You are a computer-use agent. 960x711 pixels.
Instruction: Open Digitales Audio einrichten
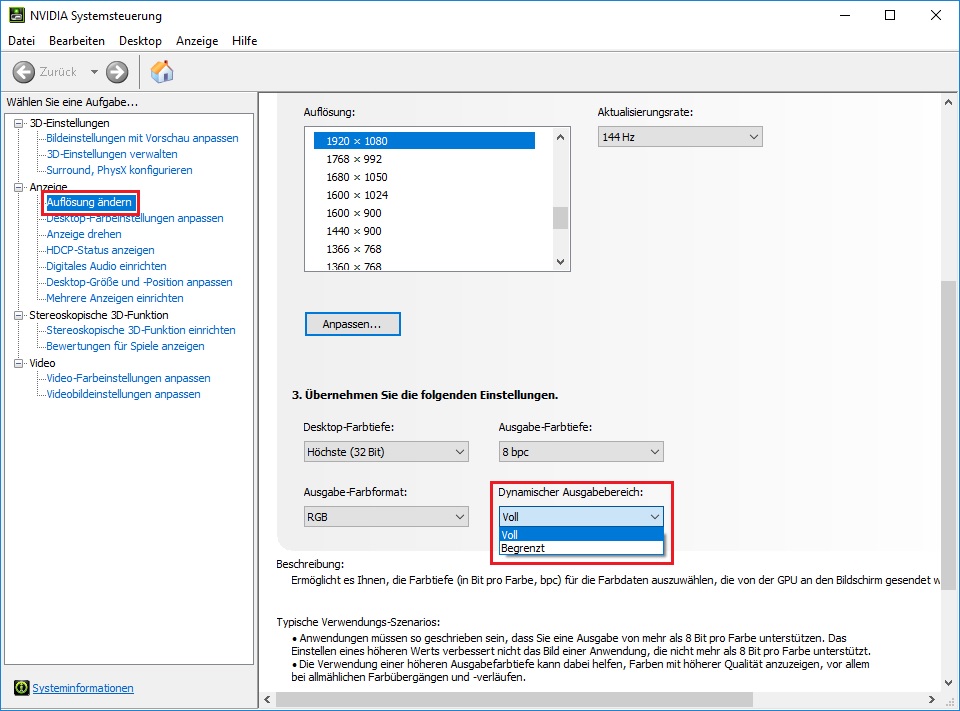click(x=107, y=266)
